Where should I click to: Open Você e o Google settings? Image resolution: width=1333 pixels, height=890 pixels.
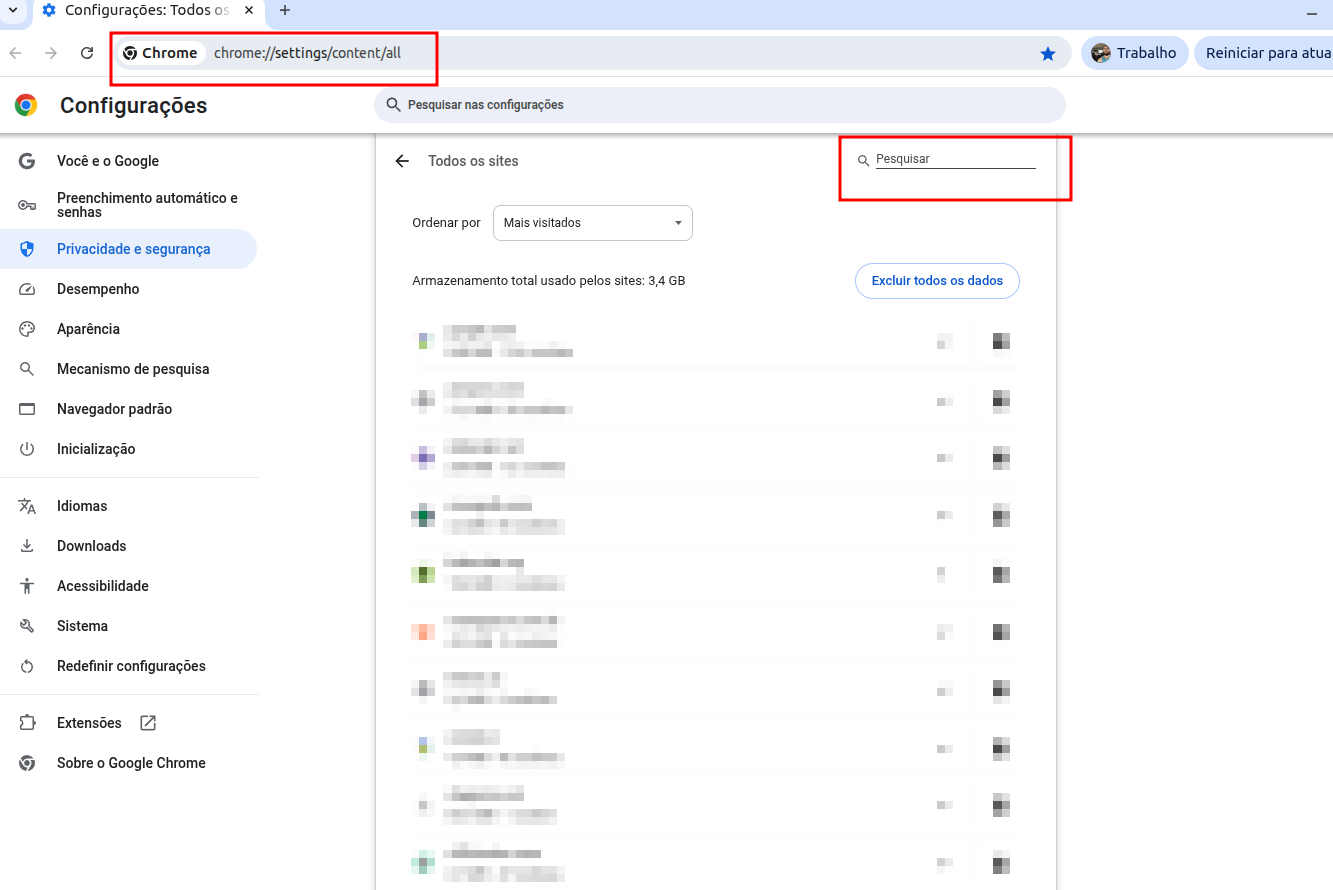click(108, 161)
